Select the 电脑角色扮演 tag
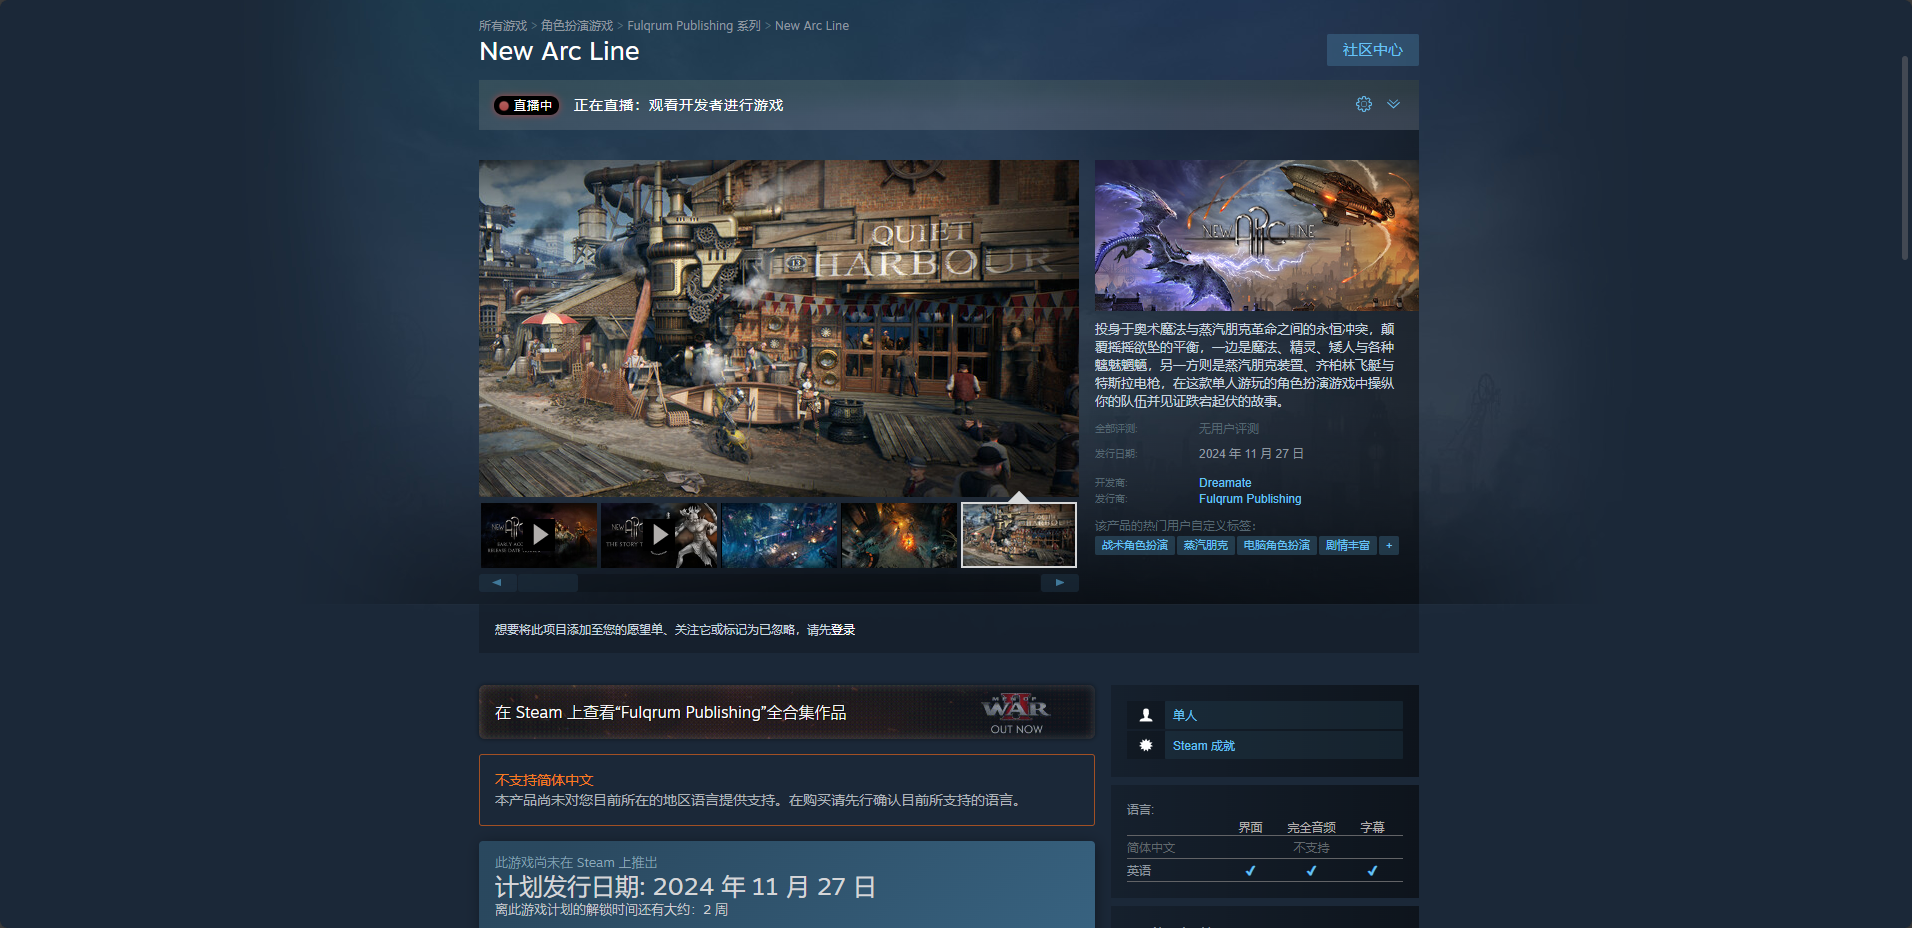Viewport: 1912px width, 928px height. click(x=1277, y=546)
